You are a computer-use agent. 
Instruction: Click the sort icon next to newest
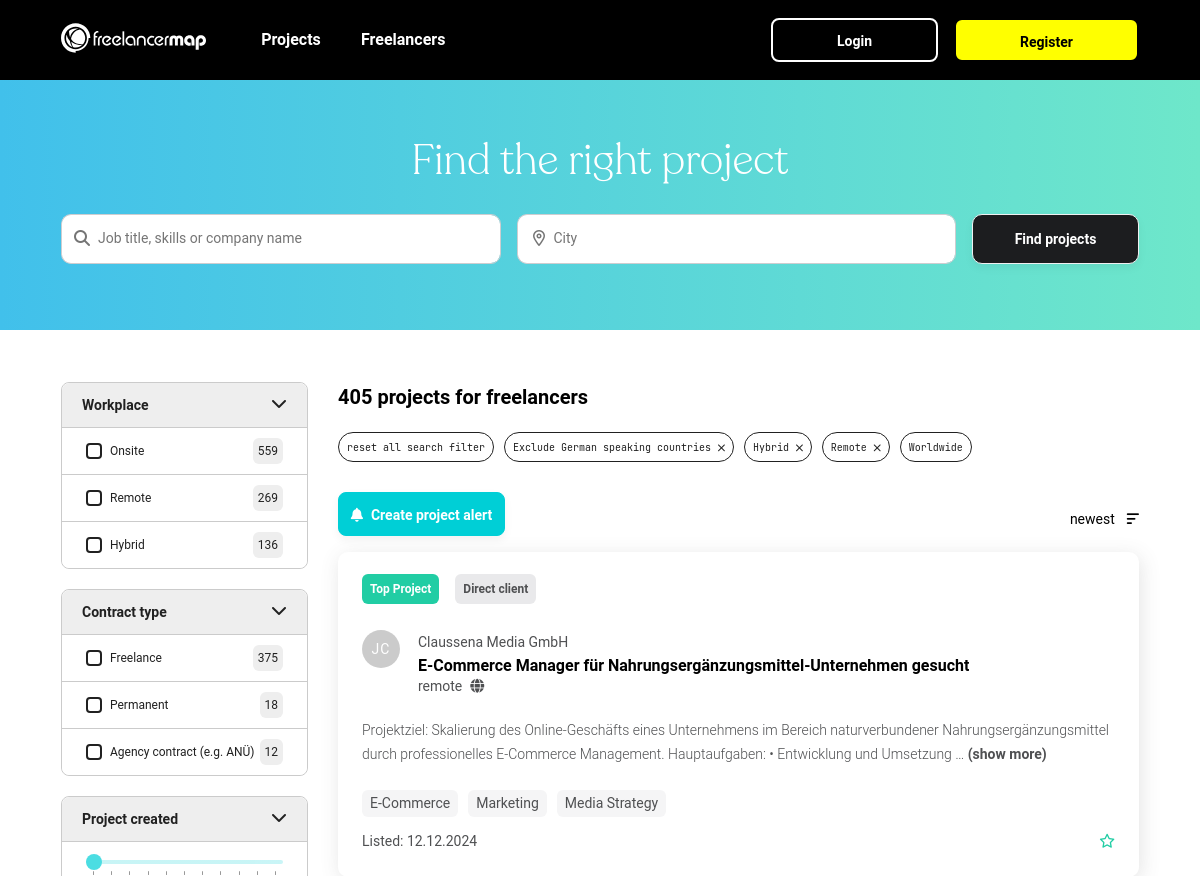click(x=1133, y=519)
